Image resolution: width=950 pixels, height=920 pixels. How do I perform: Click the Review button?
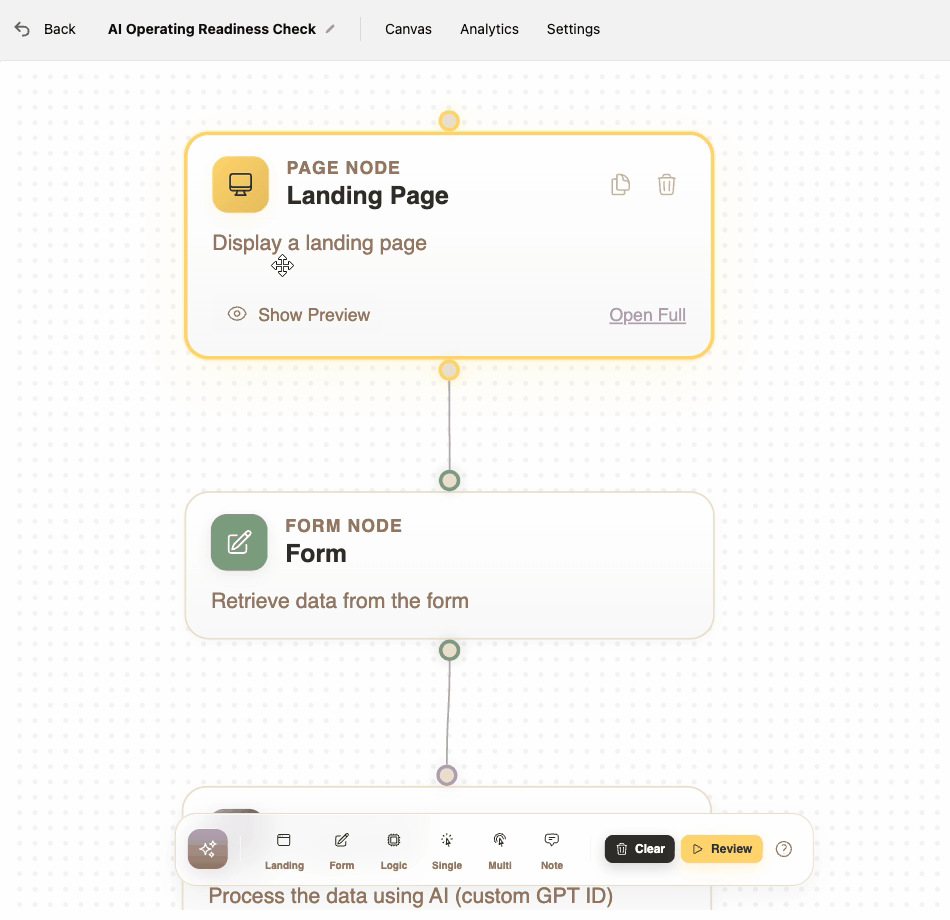(721, 849)
